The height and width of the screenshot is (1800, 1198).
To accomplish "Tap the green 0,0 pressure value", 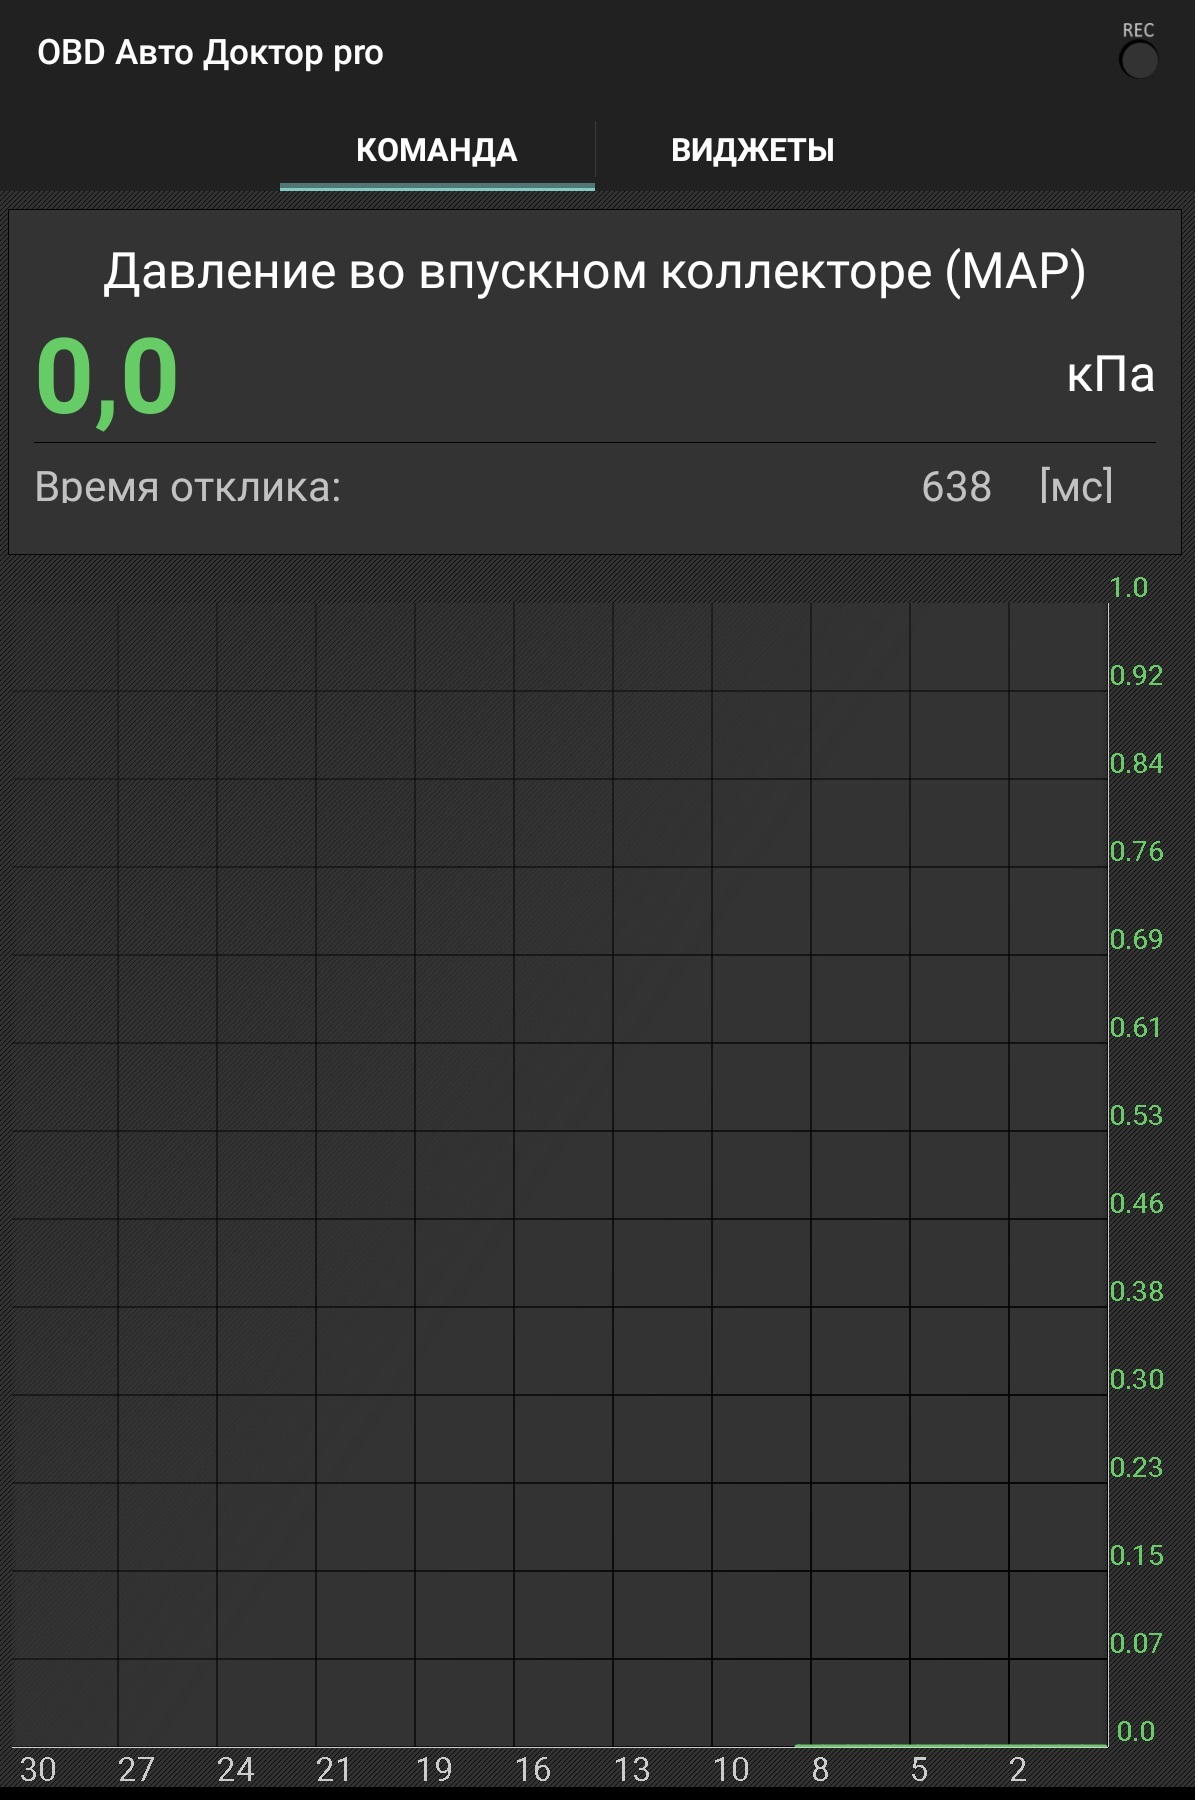I will pos(107,378).
